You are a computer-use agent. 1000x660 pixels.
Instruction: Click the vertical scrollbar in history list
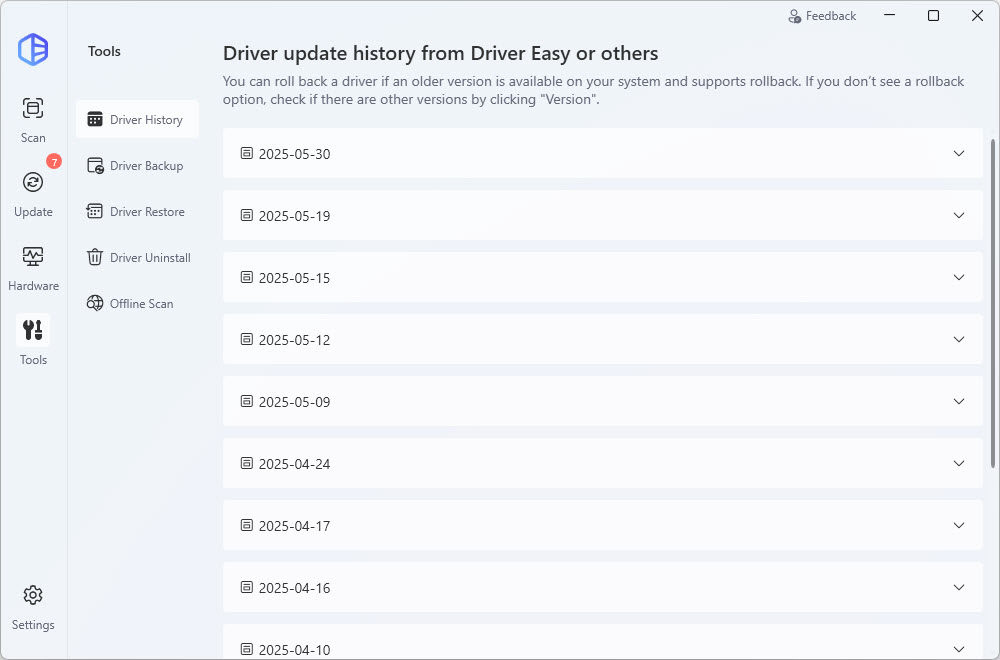click(992, 300)
